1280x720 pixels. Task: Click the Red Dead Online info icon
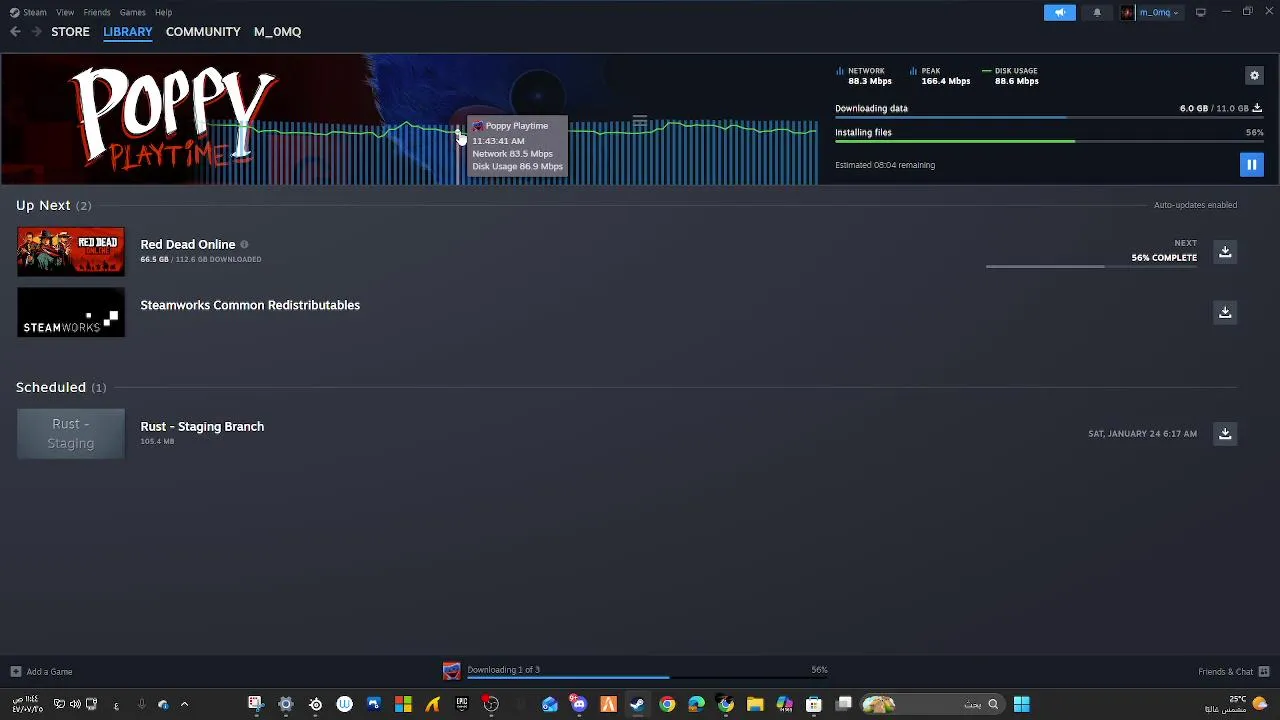(x=244, y=244)
